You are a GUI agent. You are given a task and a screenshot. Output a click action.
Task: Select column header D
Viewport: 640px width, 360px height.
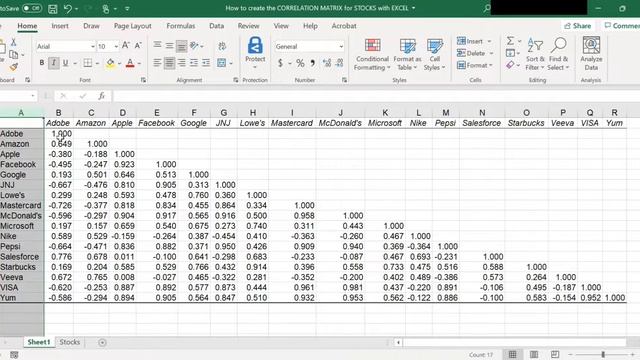122,113
